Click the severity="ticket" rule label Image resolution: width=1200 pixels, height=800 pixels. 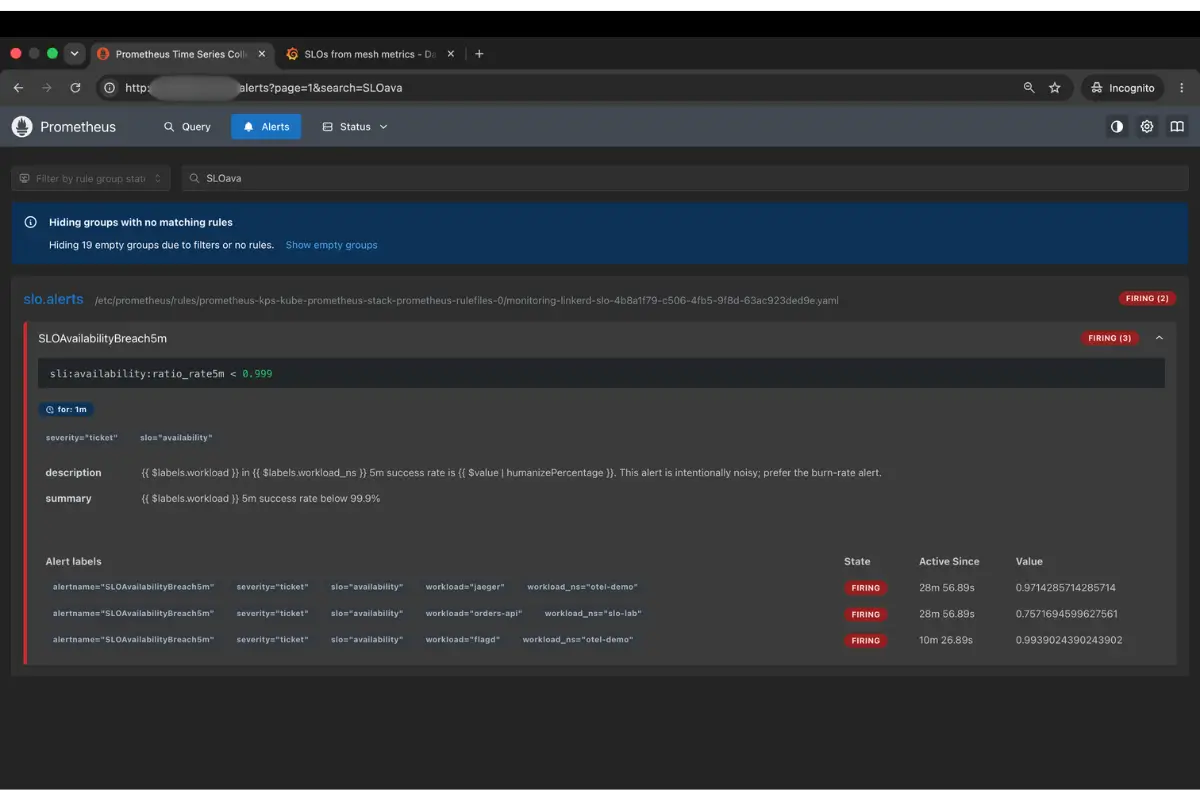pyautogui.click(x=82, y=438)
